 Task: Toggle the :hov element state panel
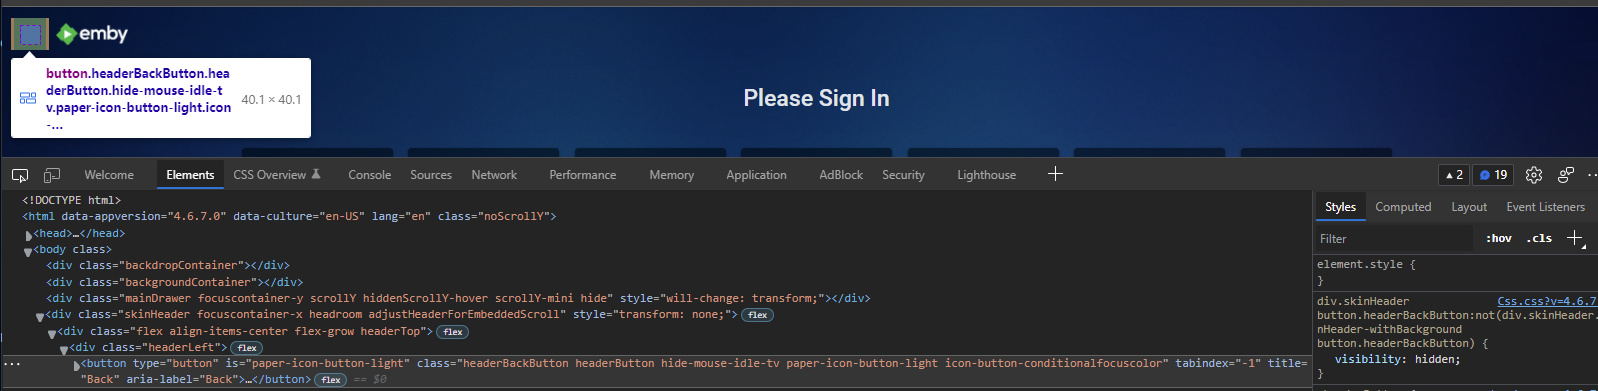coord(1498,238)
